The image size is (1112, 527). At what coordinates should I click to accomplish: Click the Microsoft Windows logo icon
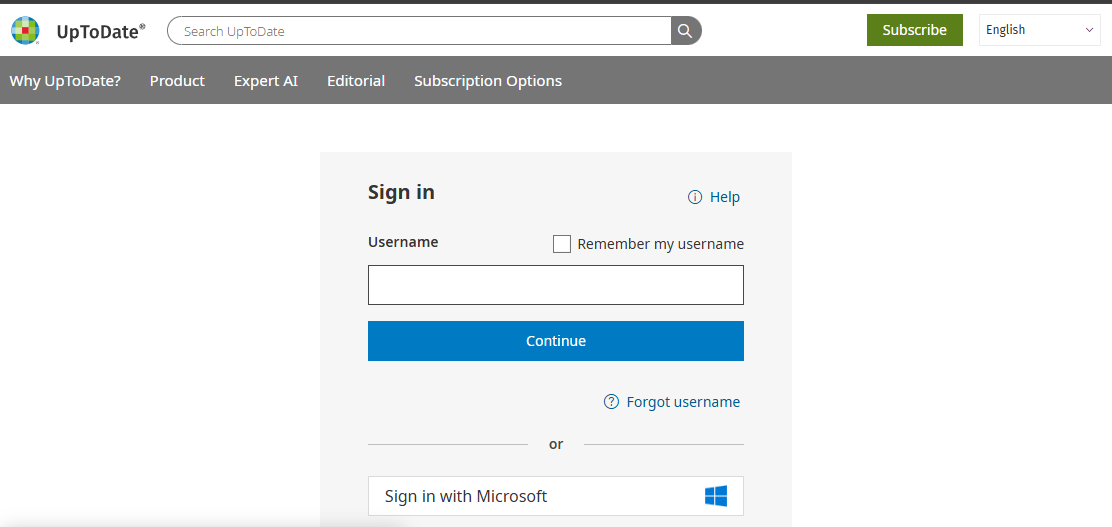[716, 496]
